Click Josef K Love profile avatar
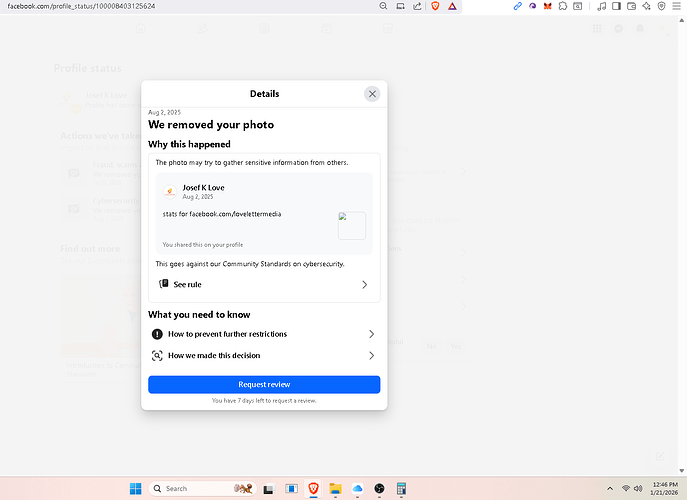Screen dimensions: 687x500 (x=170, y=191)
